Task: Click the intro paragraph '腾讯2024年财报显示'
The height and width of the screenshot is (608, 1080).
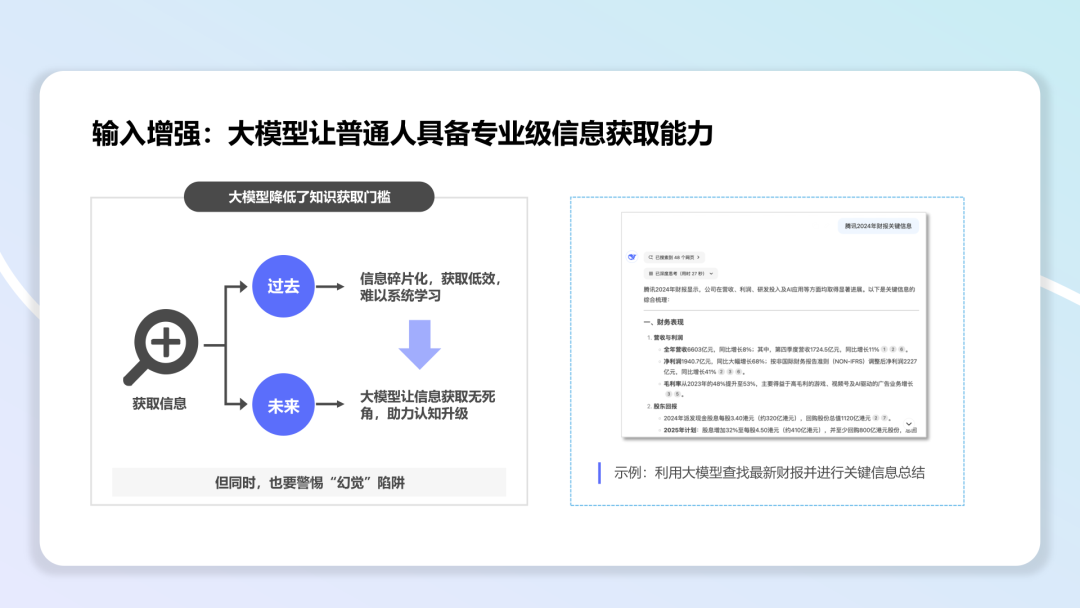Action: tap(780, 294)
